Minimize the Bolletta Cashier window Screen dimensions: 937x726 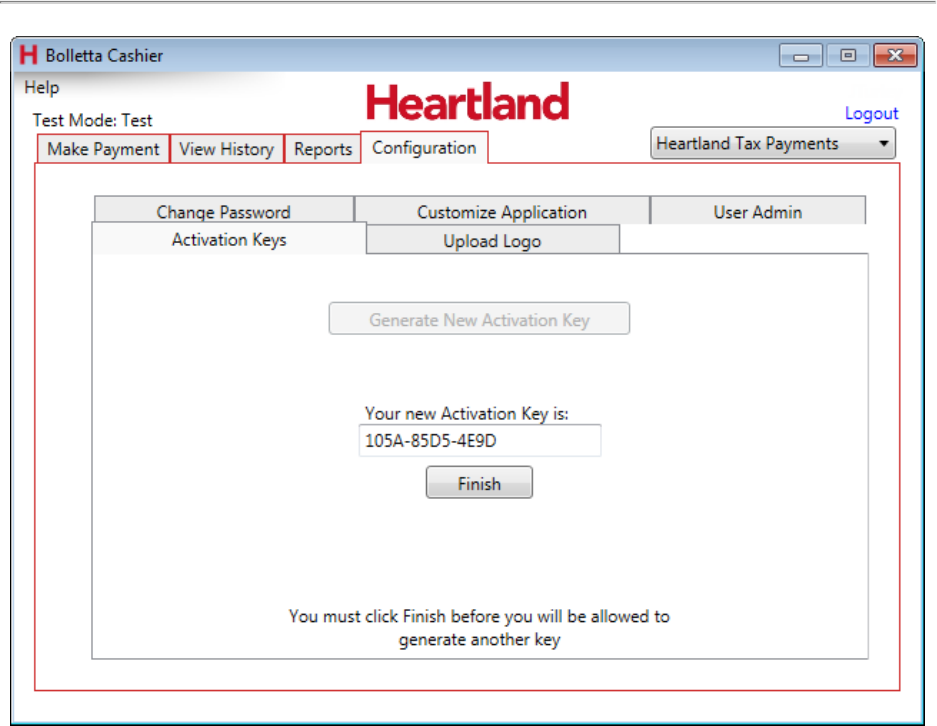tap(801, 56)
